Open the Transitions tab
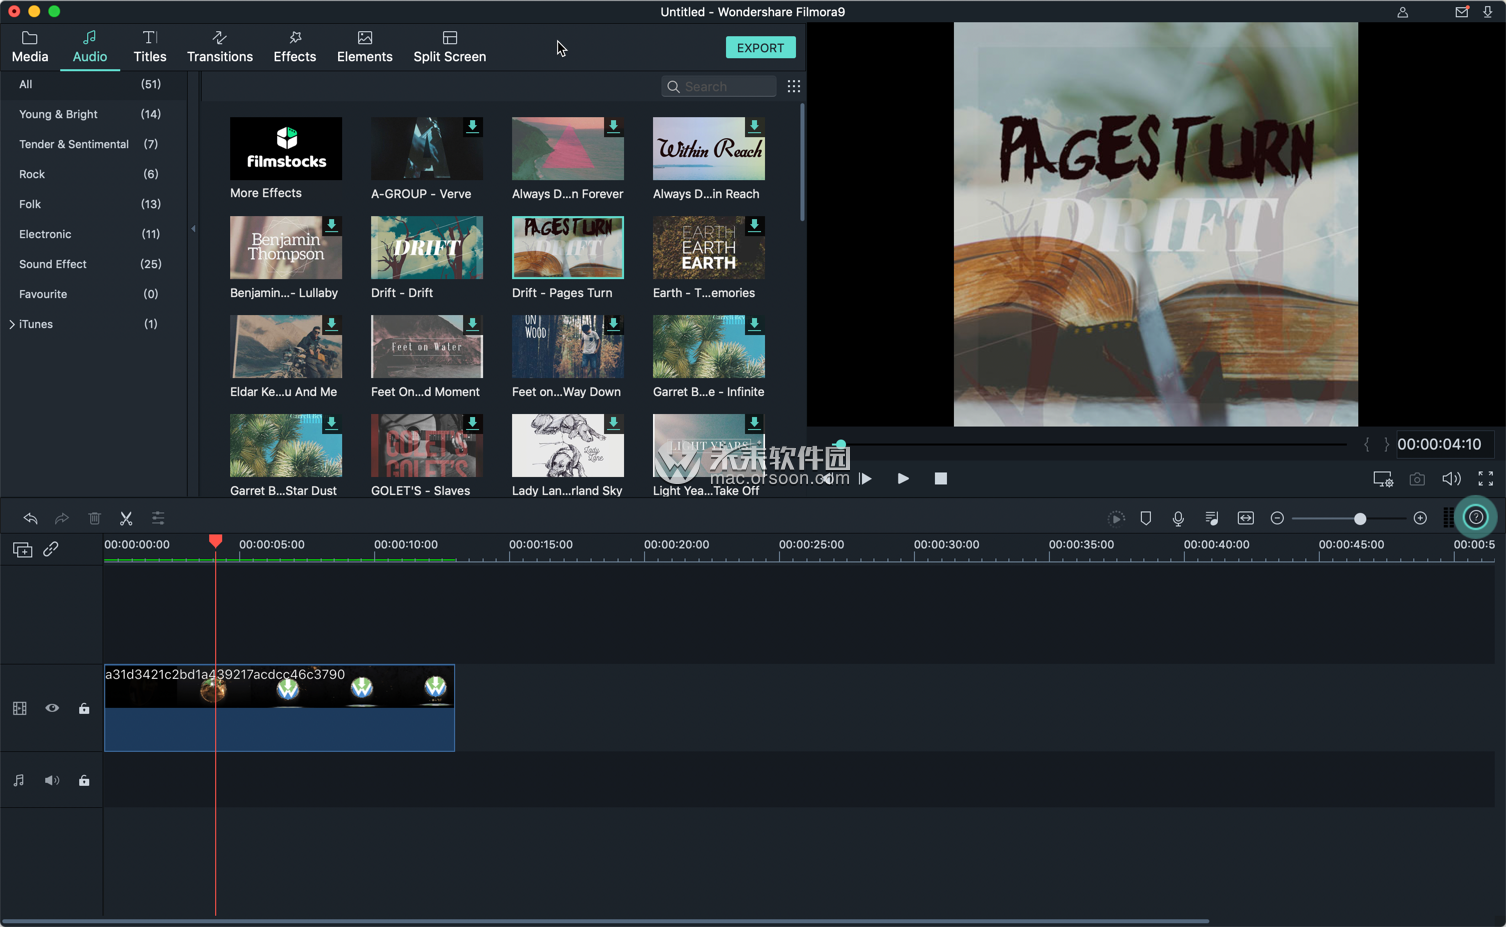The height and width of the screenshot is (927, 1506). [220, 47]
